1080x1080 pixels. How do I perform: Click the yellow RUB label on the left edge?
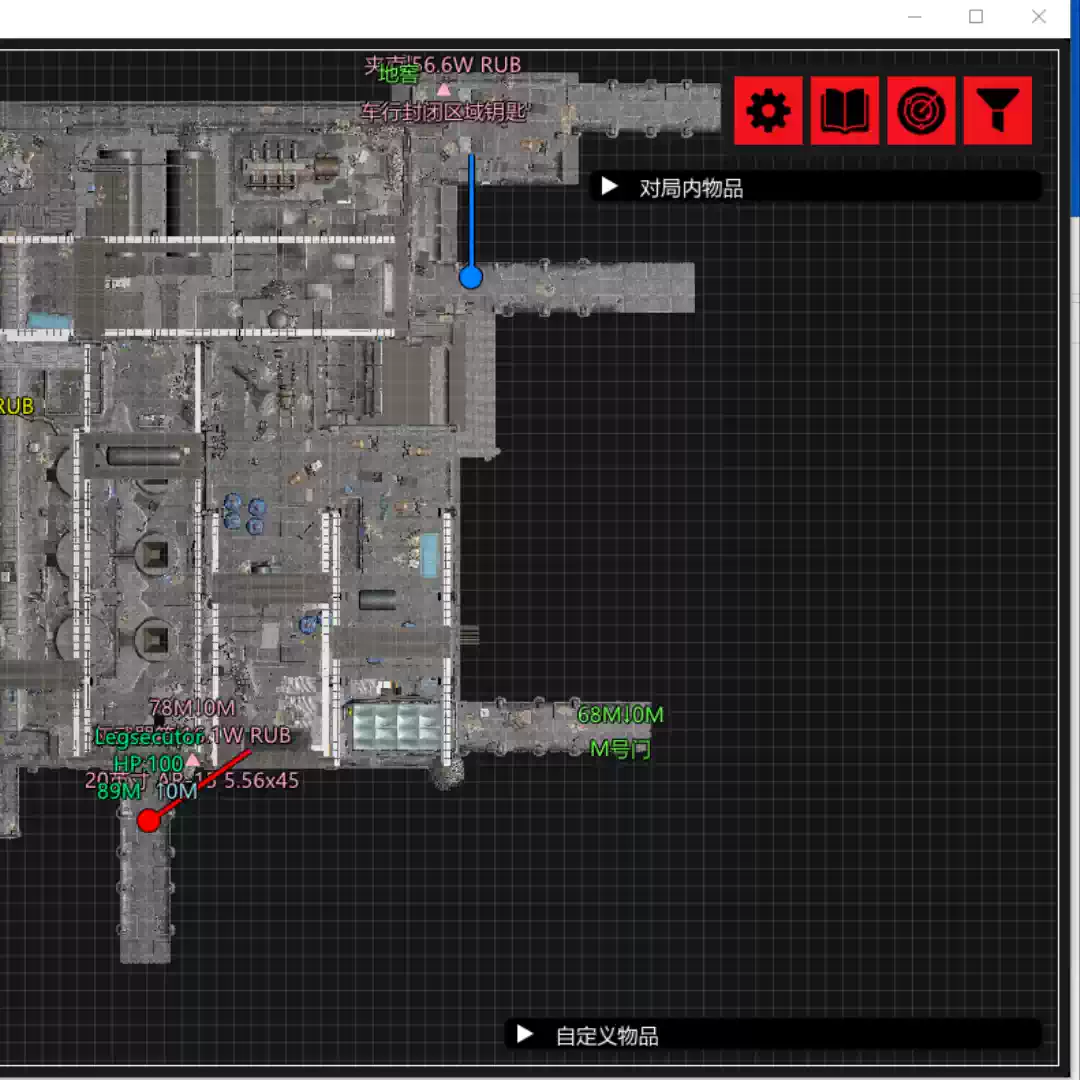(x=14, y=407)
